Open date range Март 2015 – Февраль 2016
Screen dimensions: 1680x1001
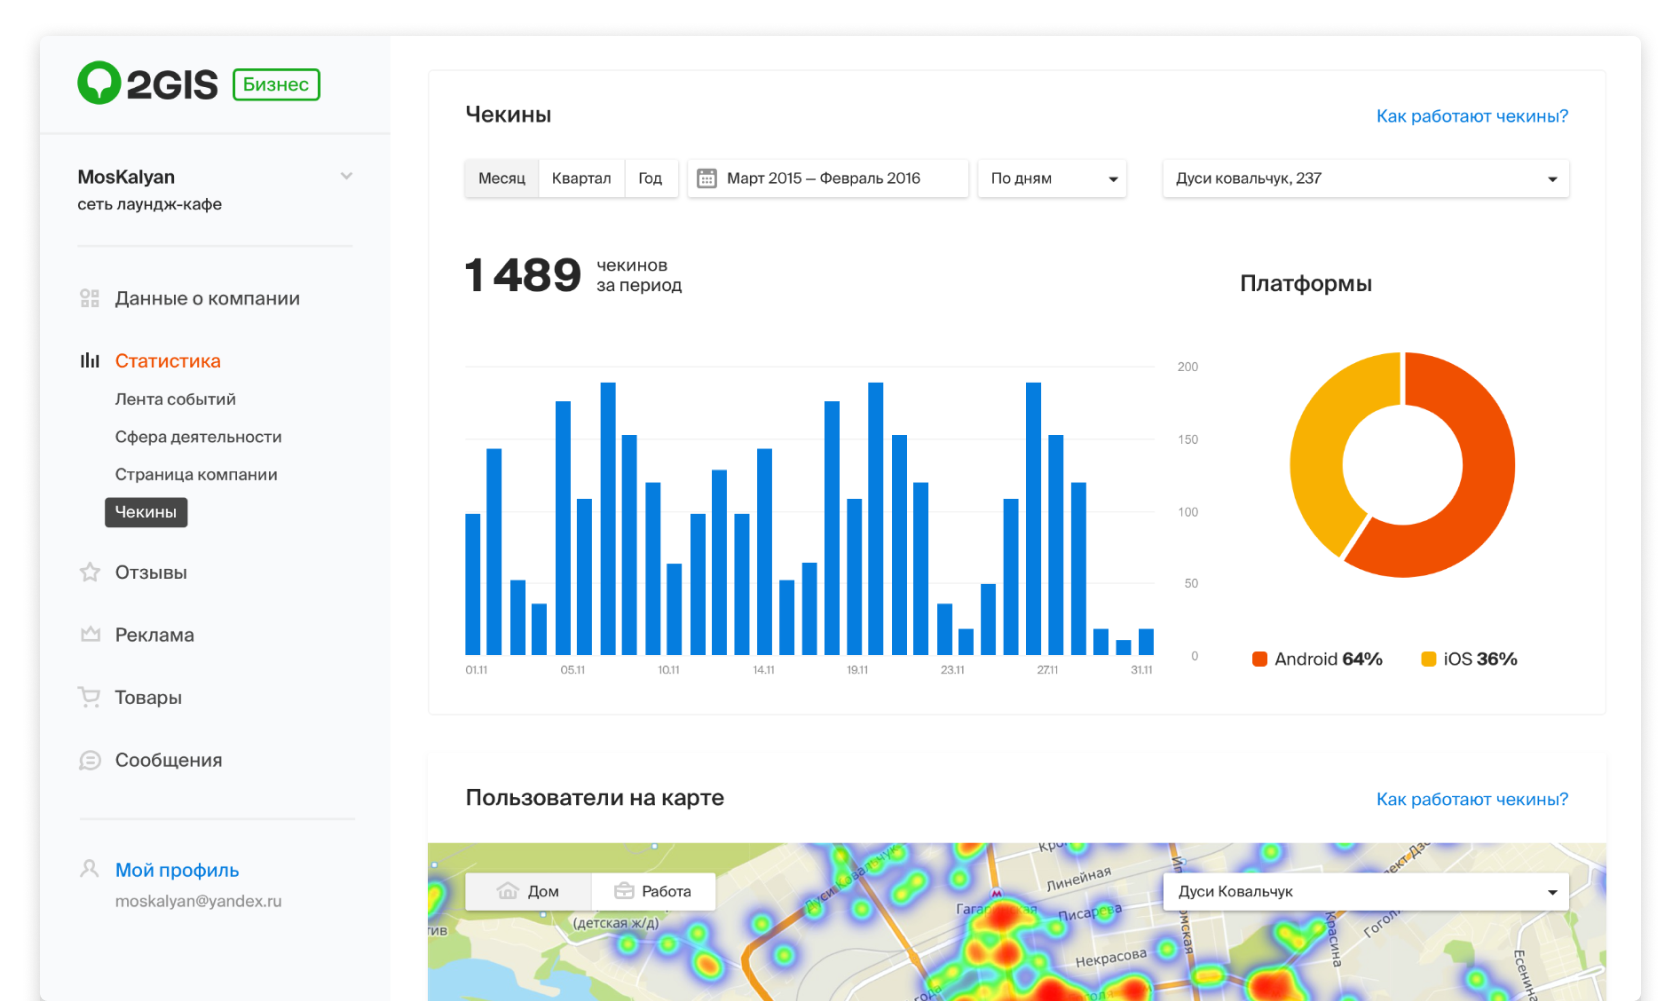point(828,178)
